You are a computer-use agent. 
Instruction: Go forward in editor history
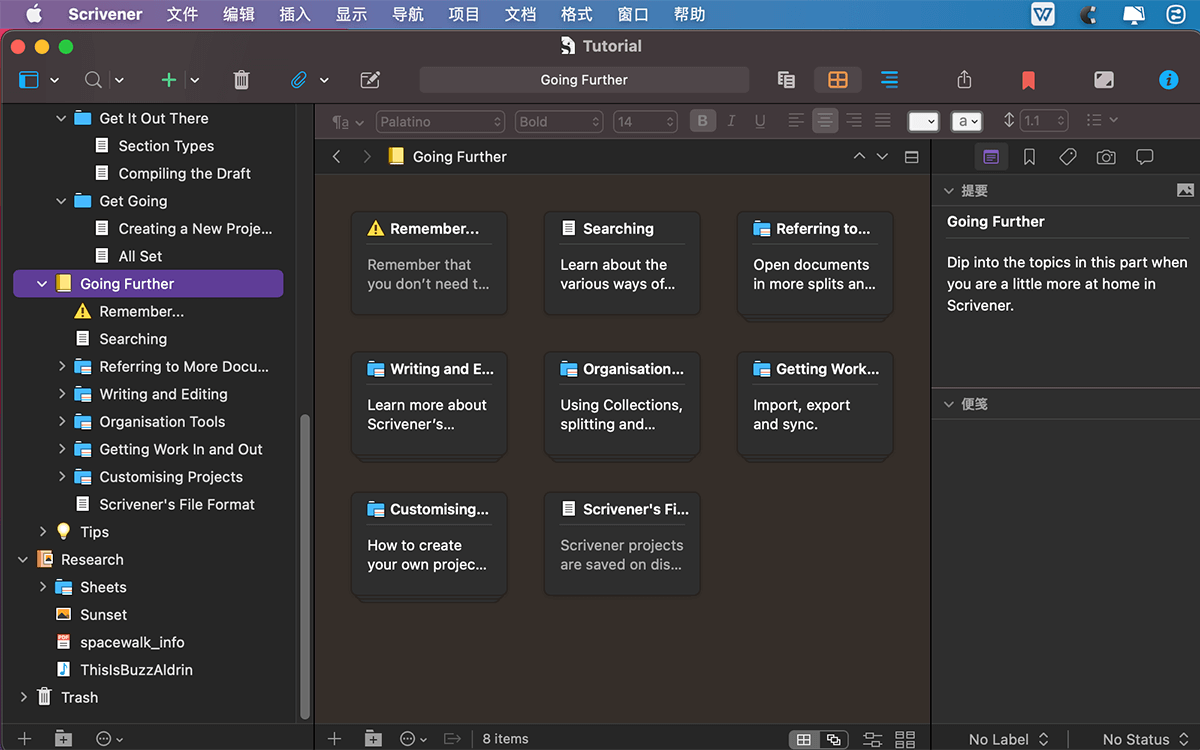pyautogui.click(x=367, y=157)
